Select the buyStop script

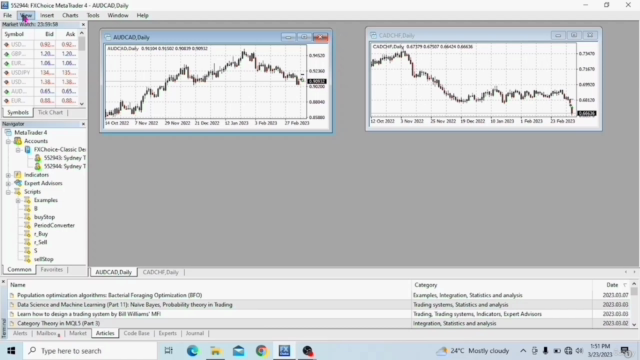pyautogui.click(x=44, y=217)
